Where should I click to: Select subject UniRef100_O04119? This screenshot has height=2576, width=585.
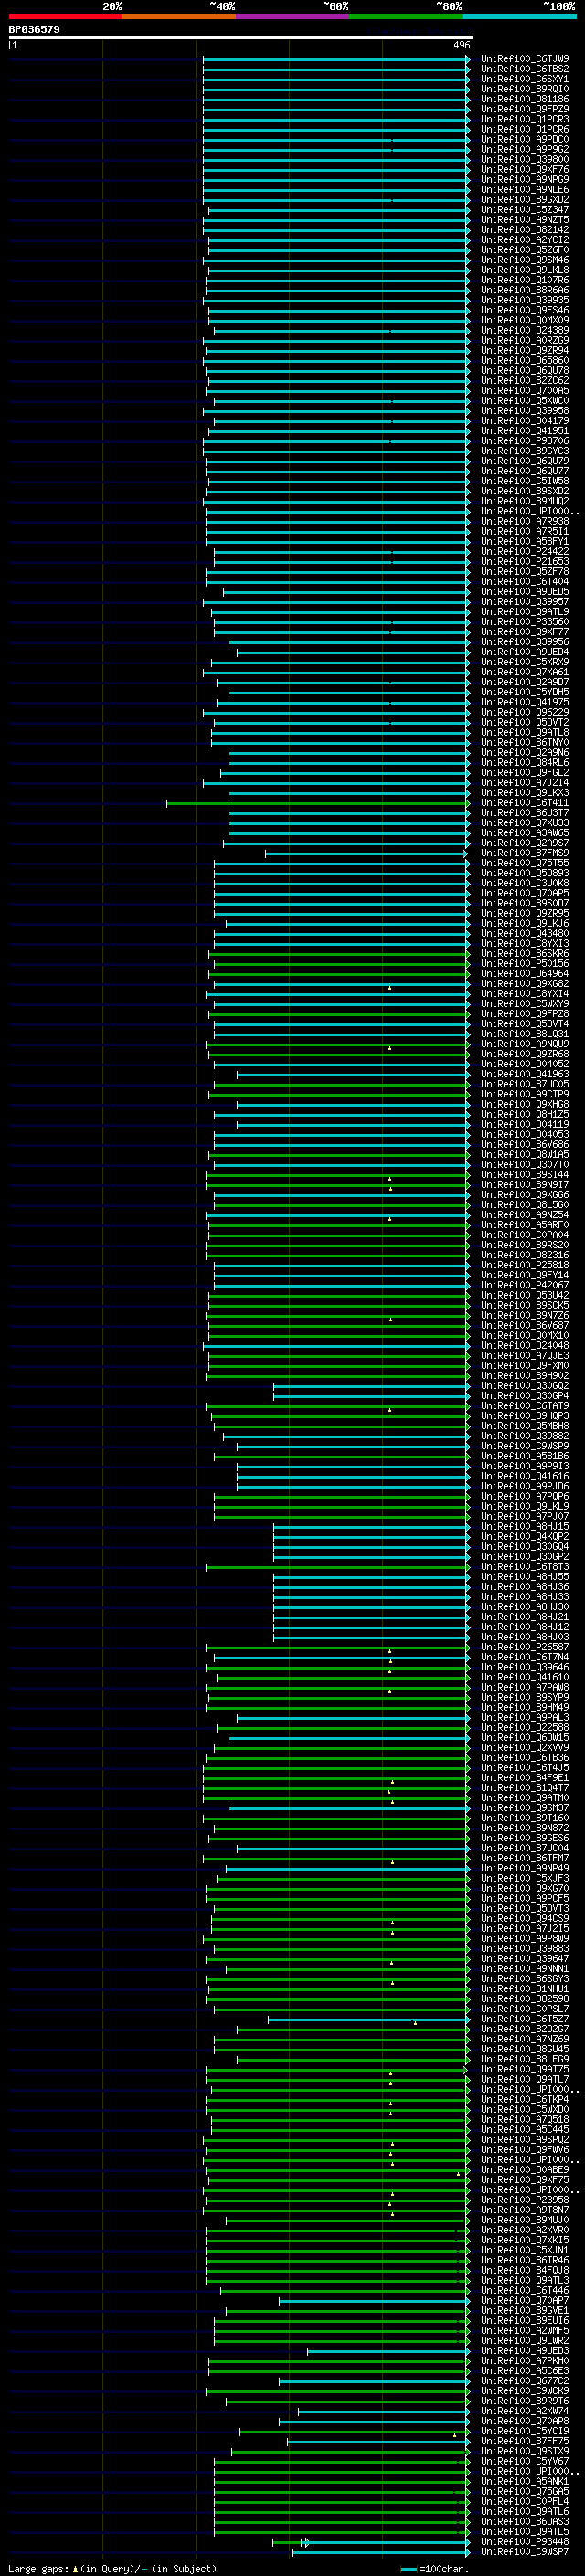click(524, 1125)
